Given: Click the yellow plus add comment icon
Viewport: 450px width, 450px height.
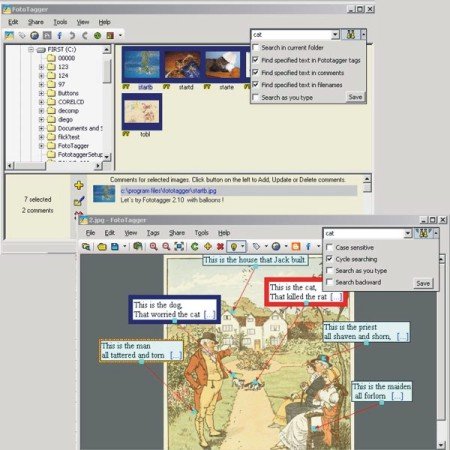Looking at the screenshot, I should (x=79, y=185).
